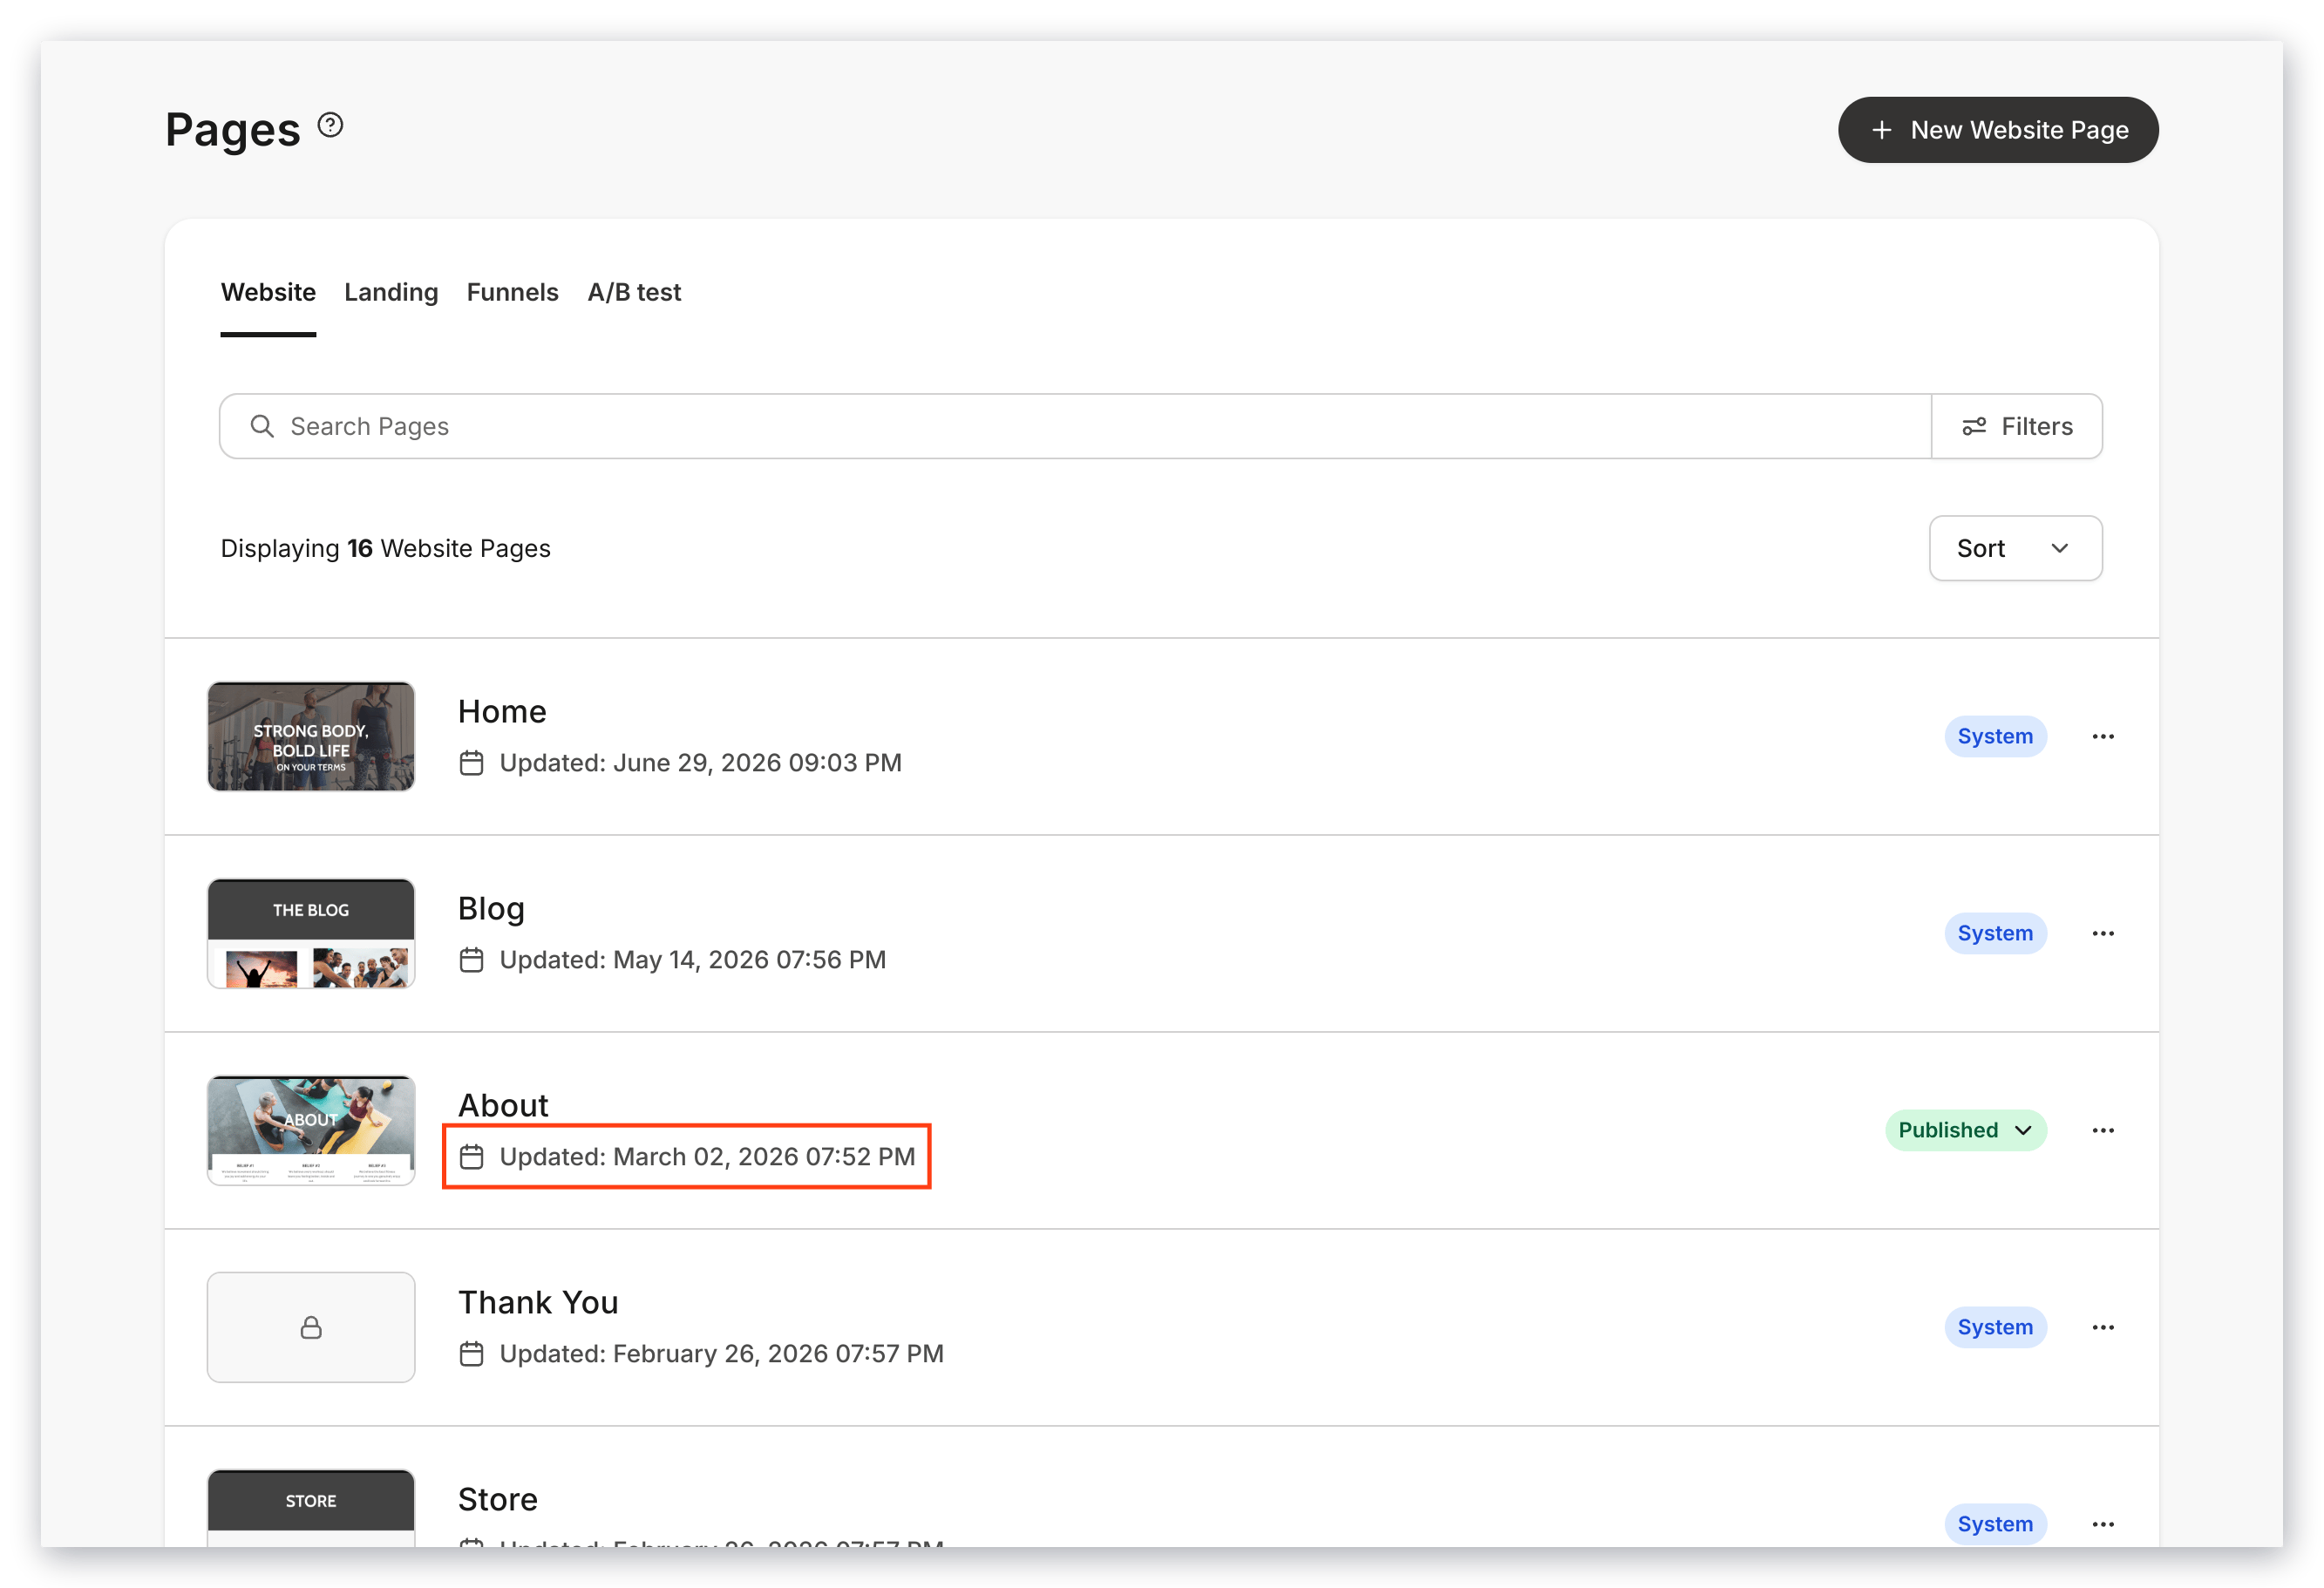Viewport: 2324px width, 1588px height.
Task: Open the Blog page thumbnail
Action: [311, 933]
